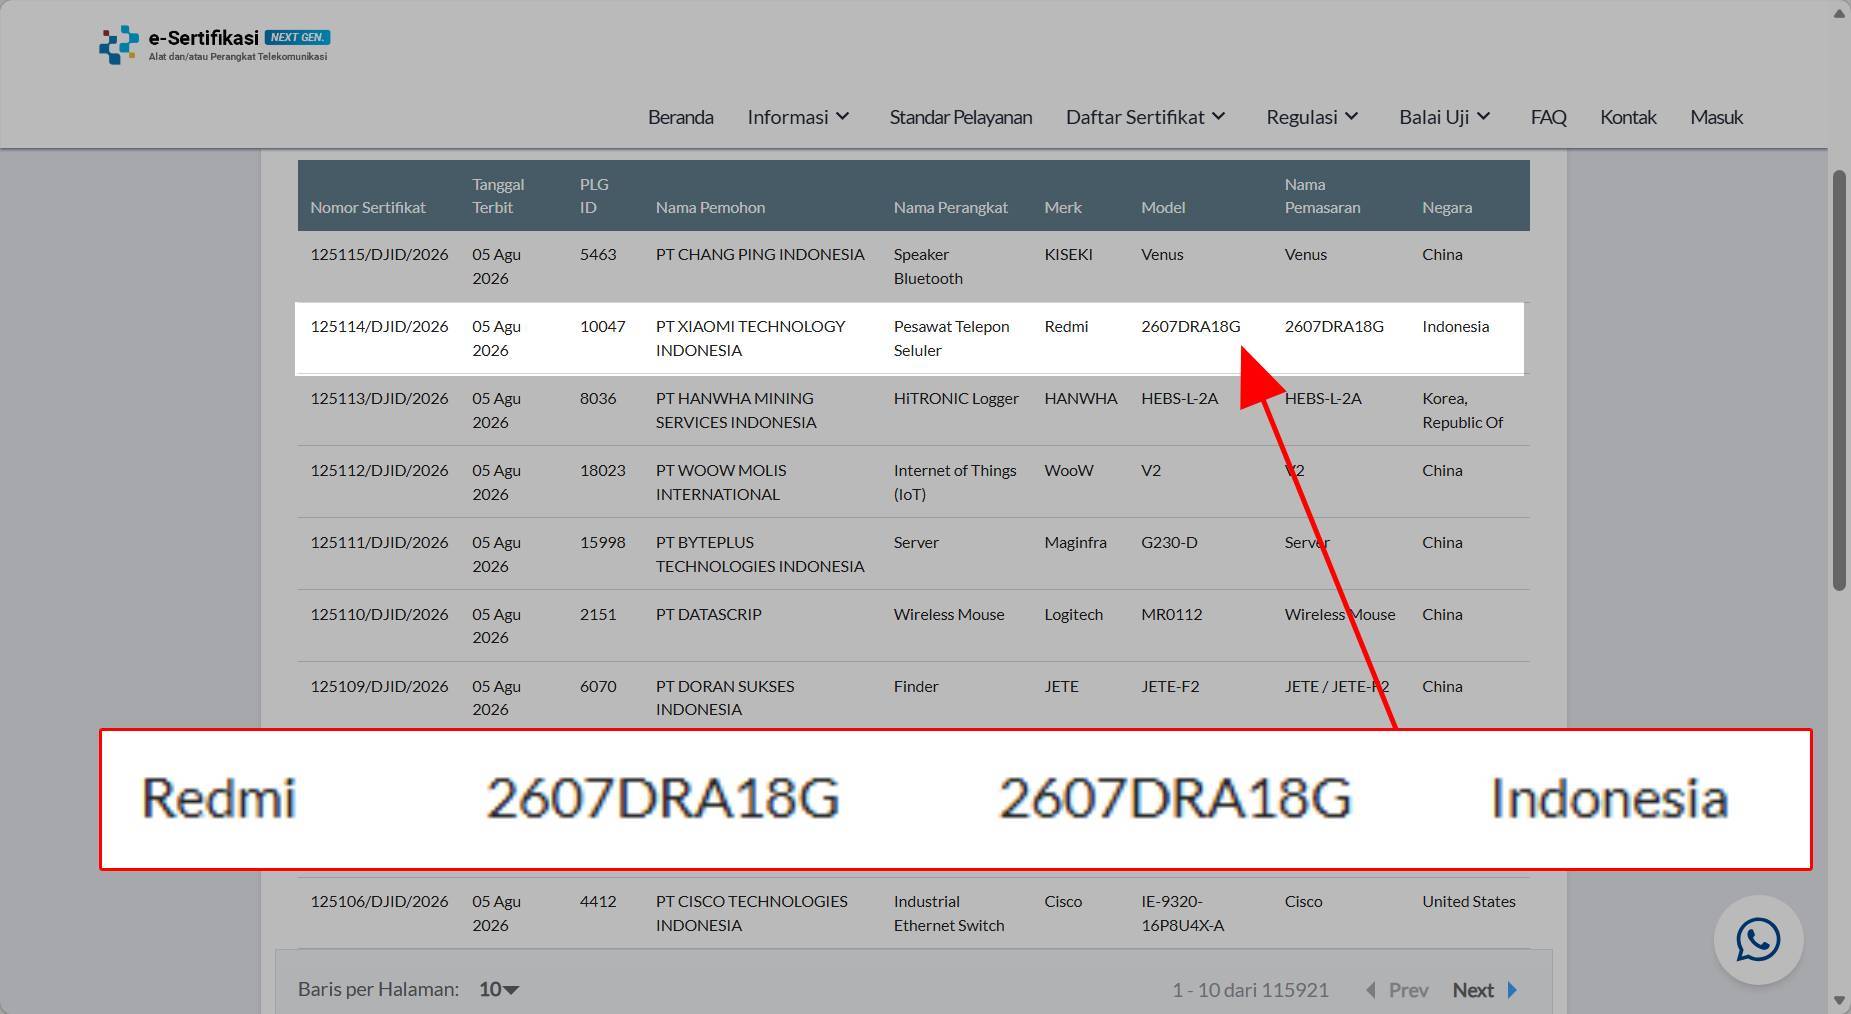Go to Beranda page
This screenshot has height=1014, width=1851.
(x=680, y=117)
